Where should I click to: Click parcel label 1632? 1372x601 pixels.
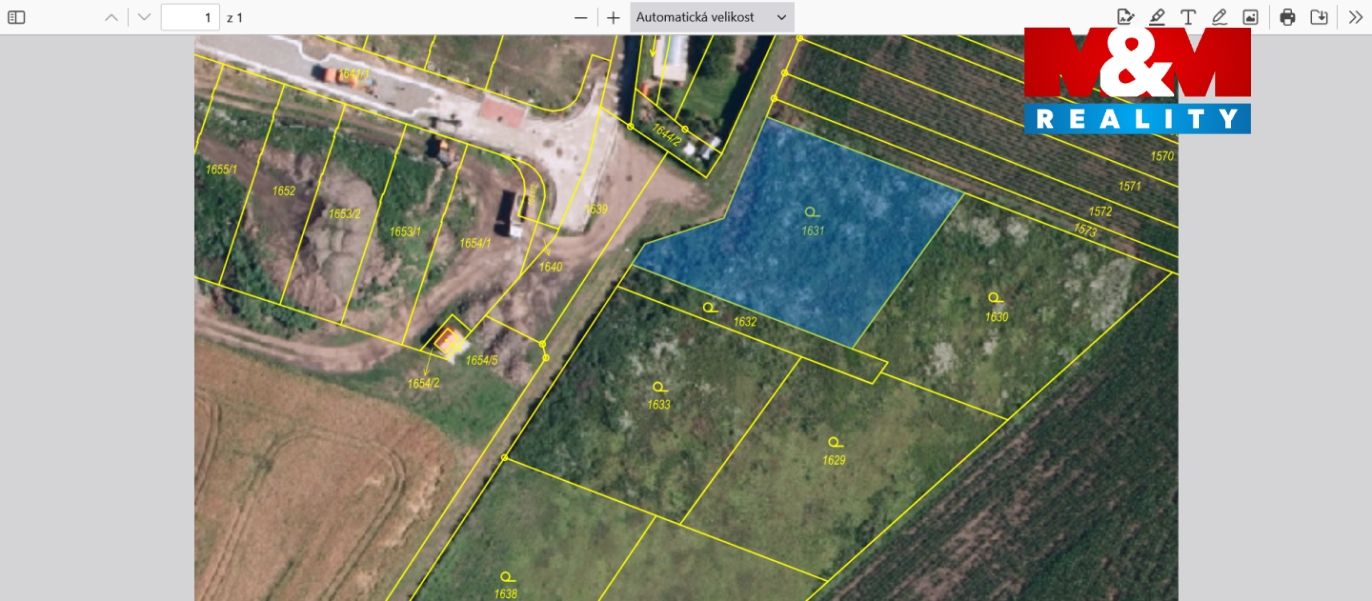(745, 322)
